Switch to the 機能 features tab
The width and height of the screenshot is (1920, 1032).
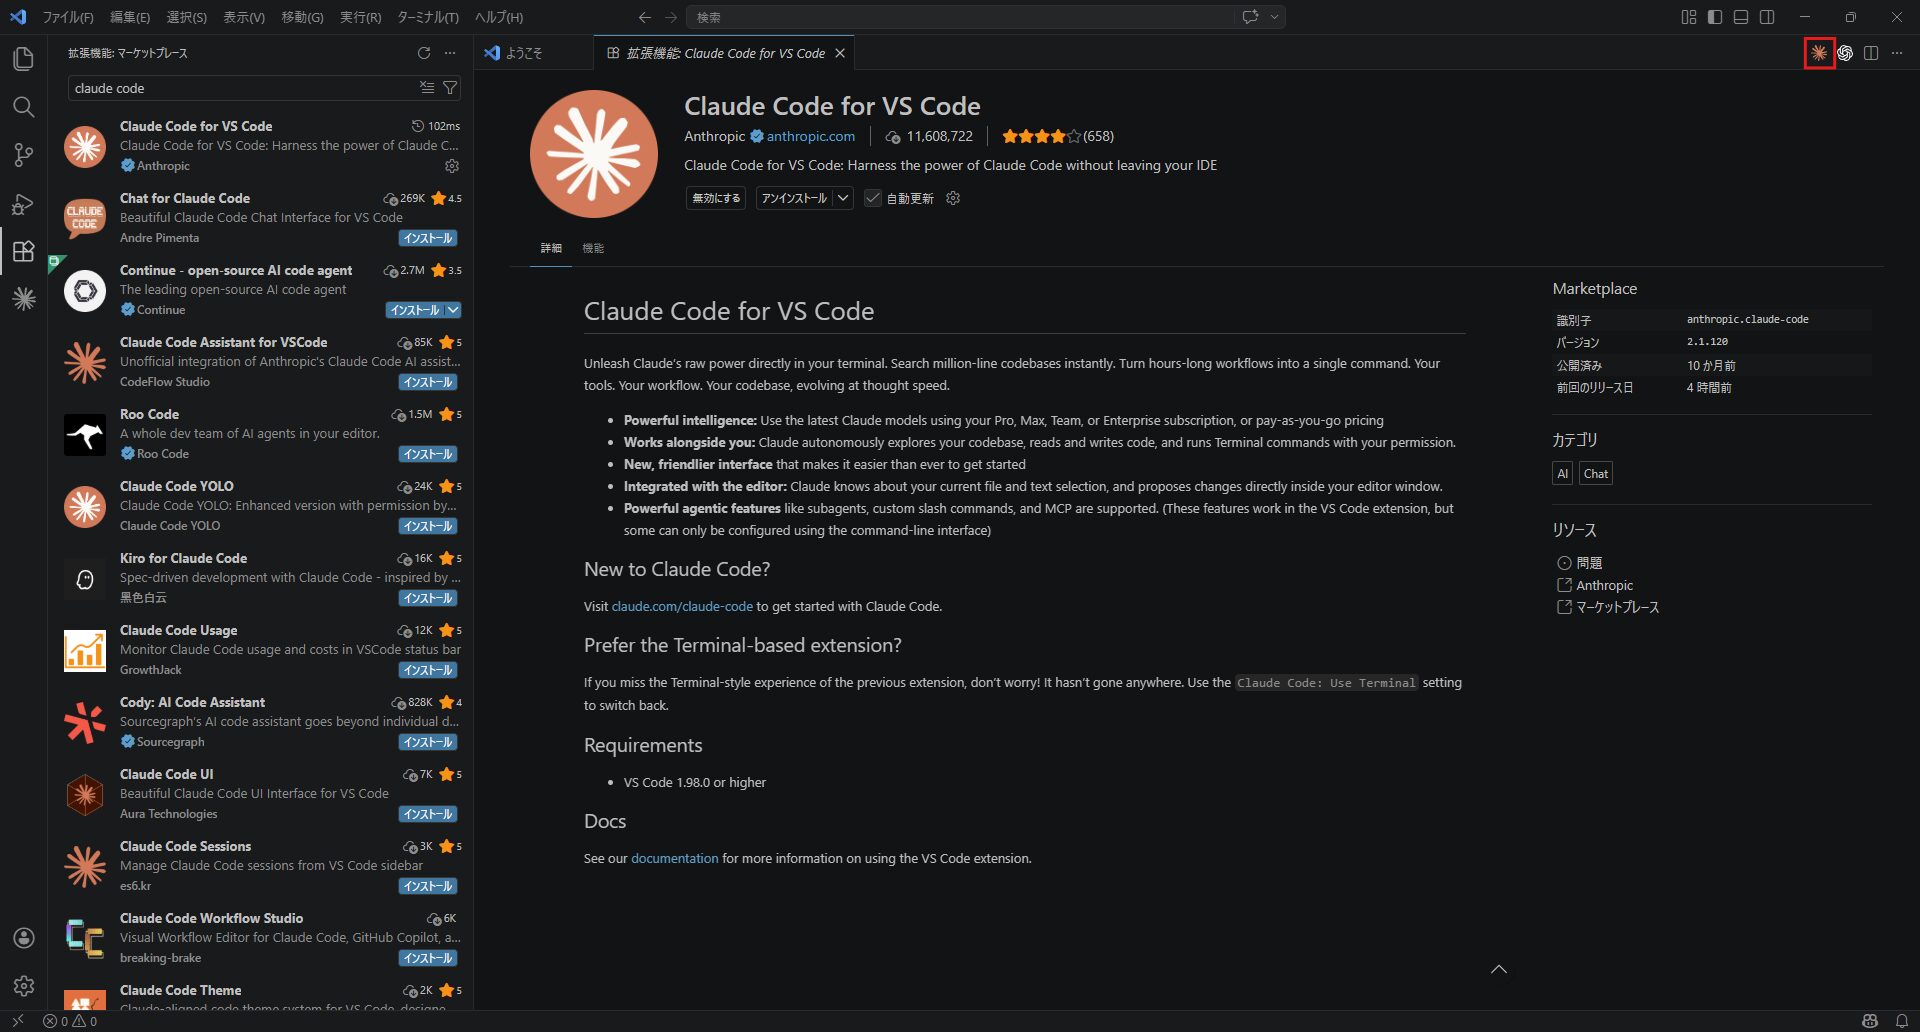pos(593,248)
